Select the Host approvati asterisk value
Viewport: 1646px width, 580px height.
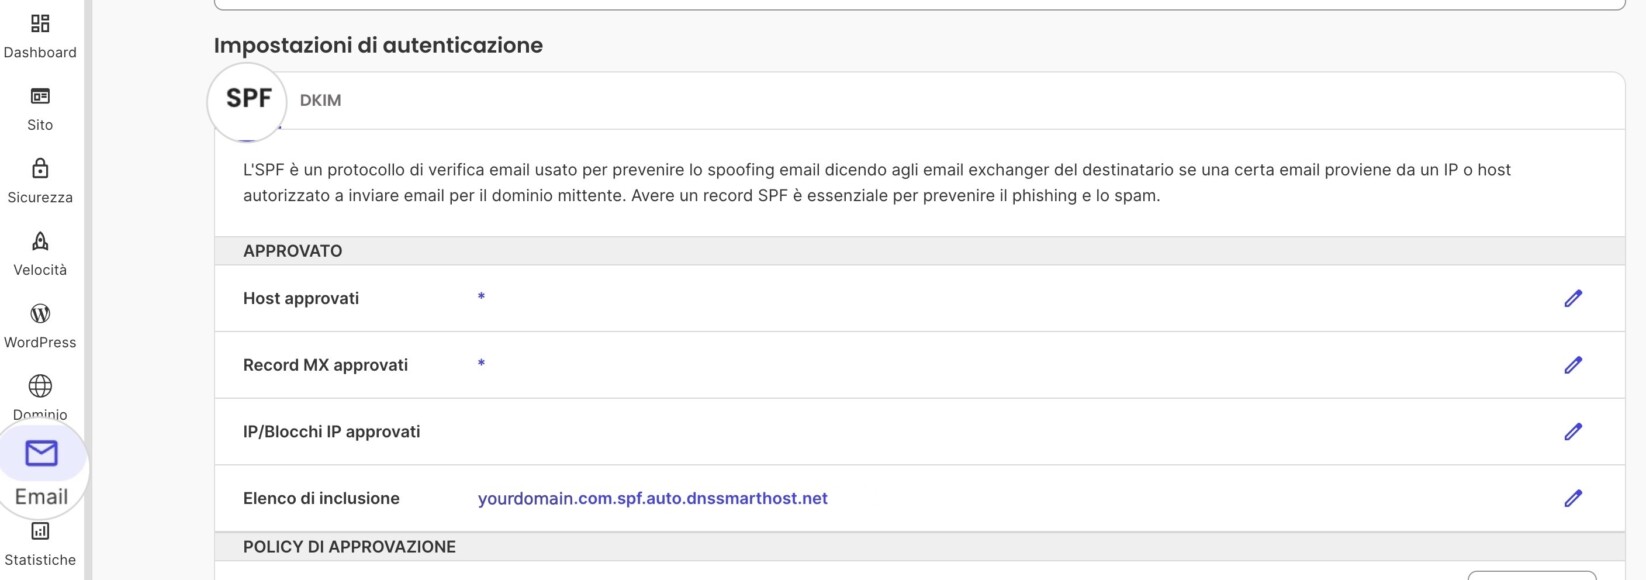pos(481,297)
